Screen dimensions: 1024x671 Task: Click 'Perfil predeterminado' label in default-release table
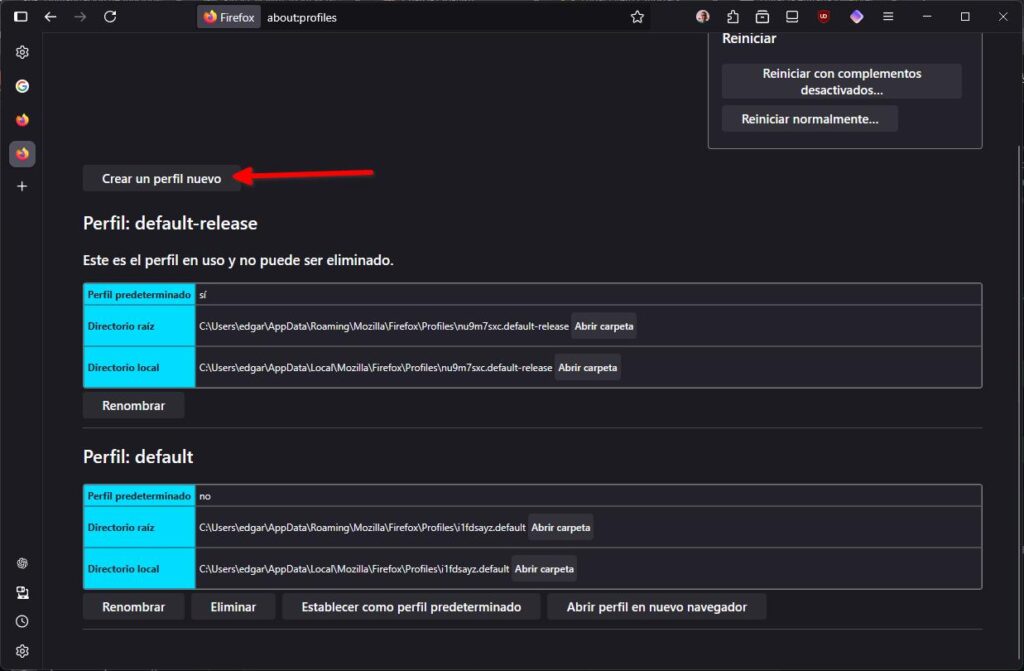[139, 295]
